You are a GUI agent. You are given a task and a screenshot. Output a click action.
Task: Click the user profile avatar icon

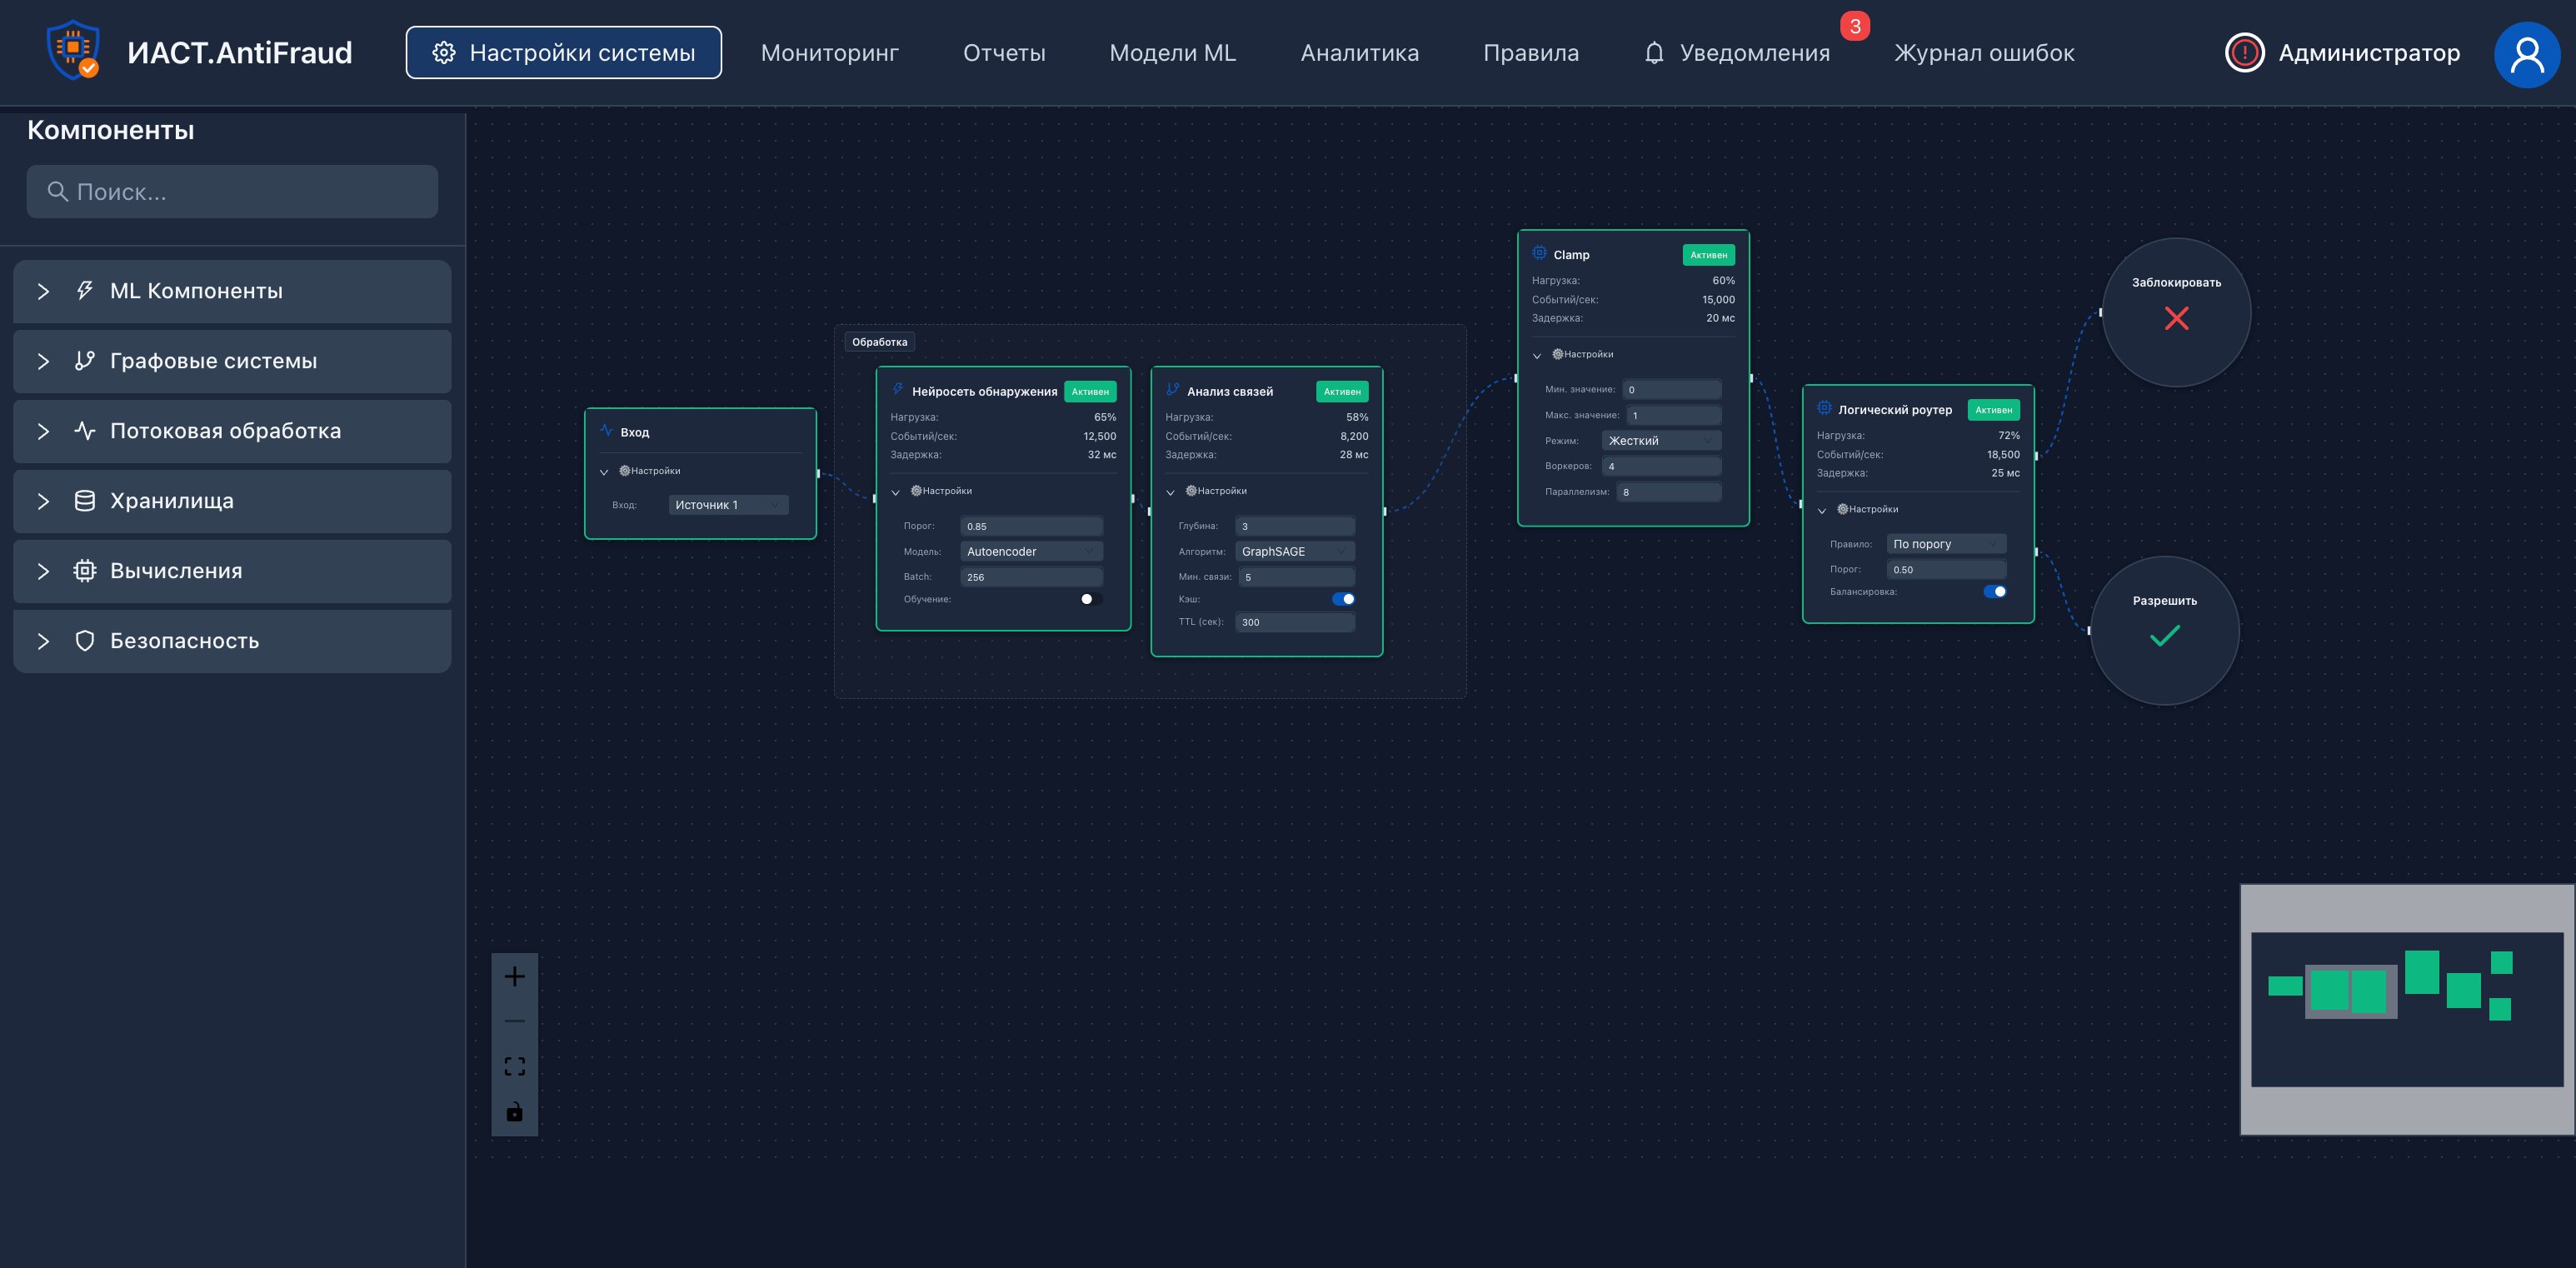click(x=2526, y=54)
